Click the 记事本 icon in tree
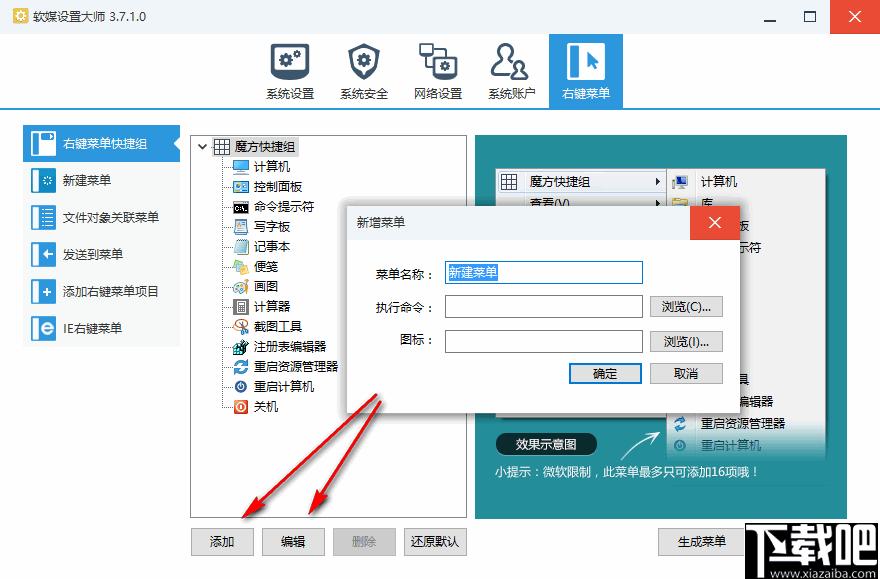 (241, 247)
